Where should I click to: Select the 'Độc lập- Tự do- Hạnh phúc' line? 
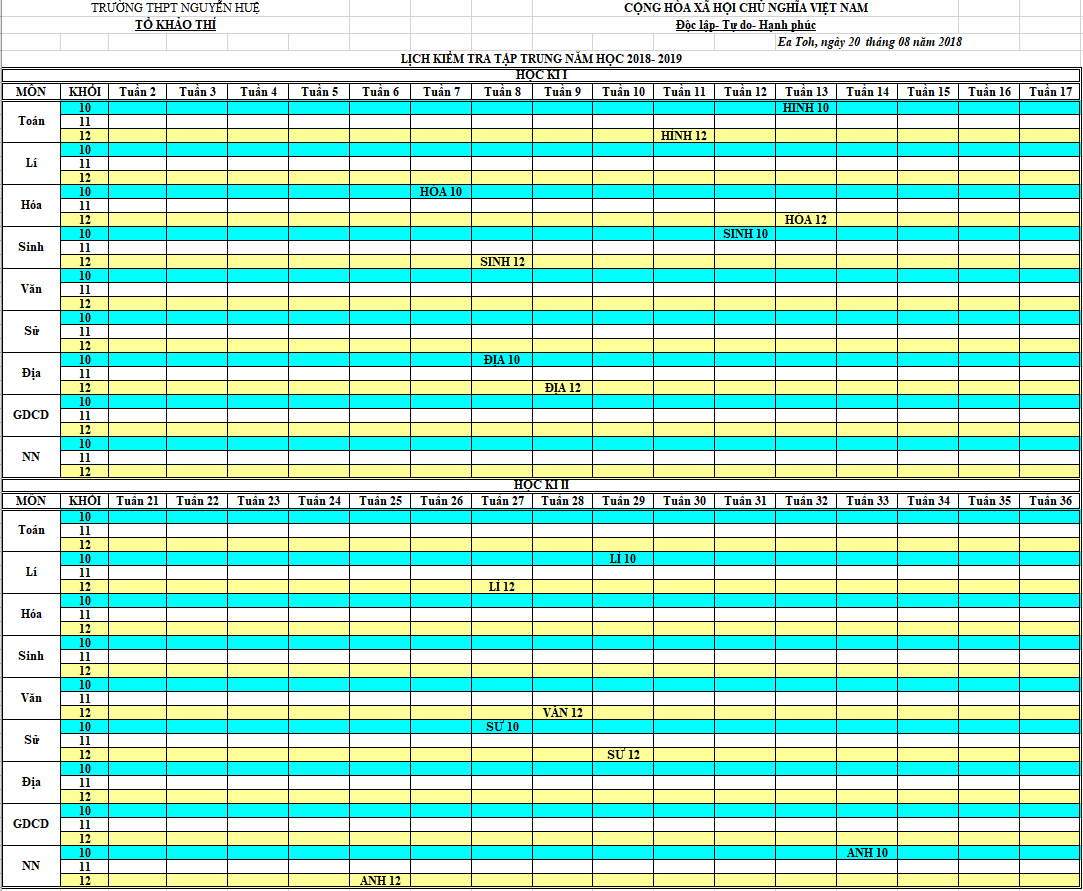point(746,26)
